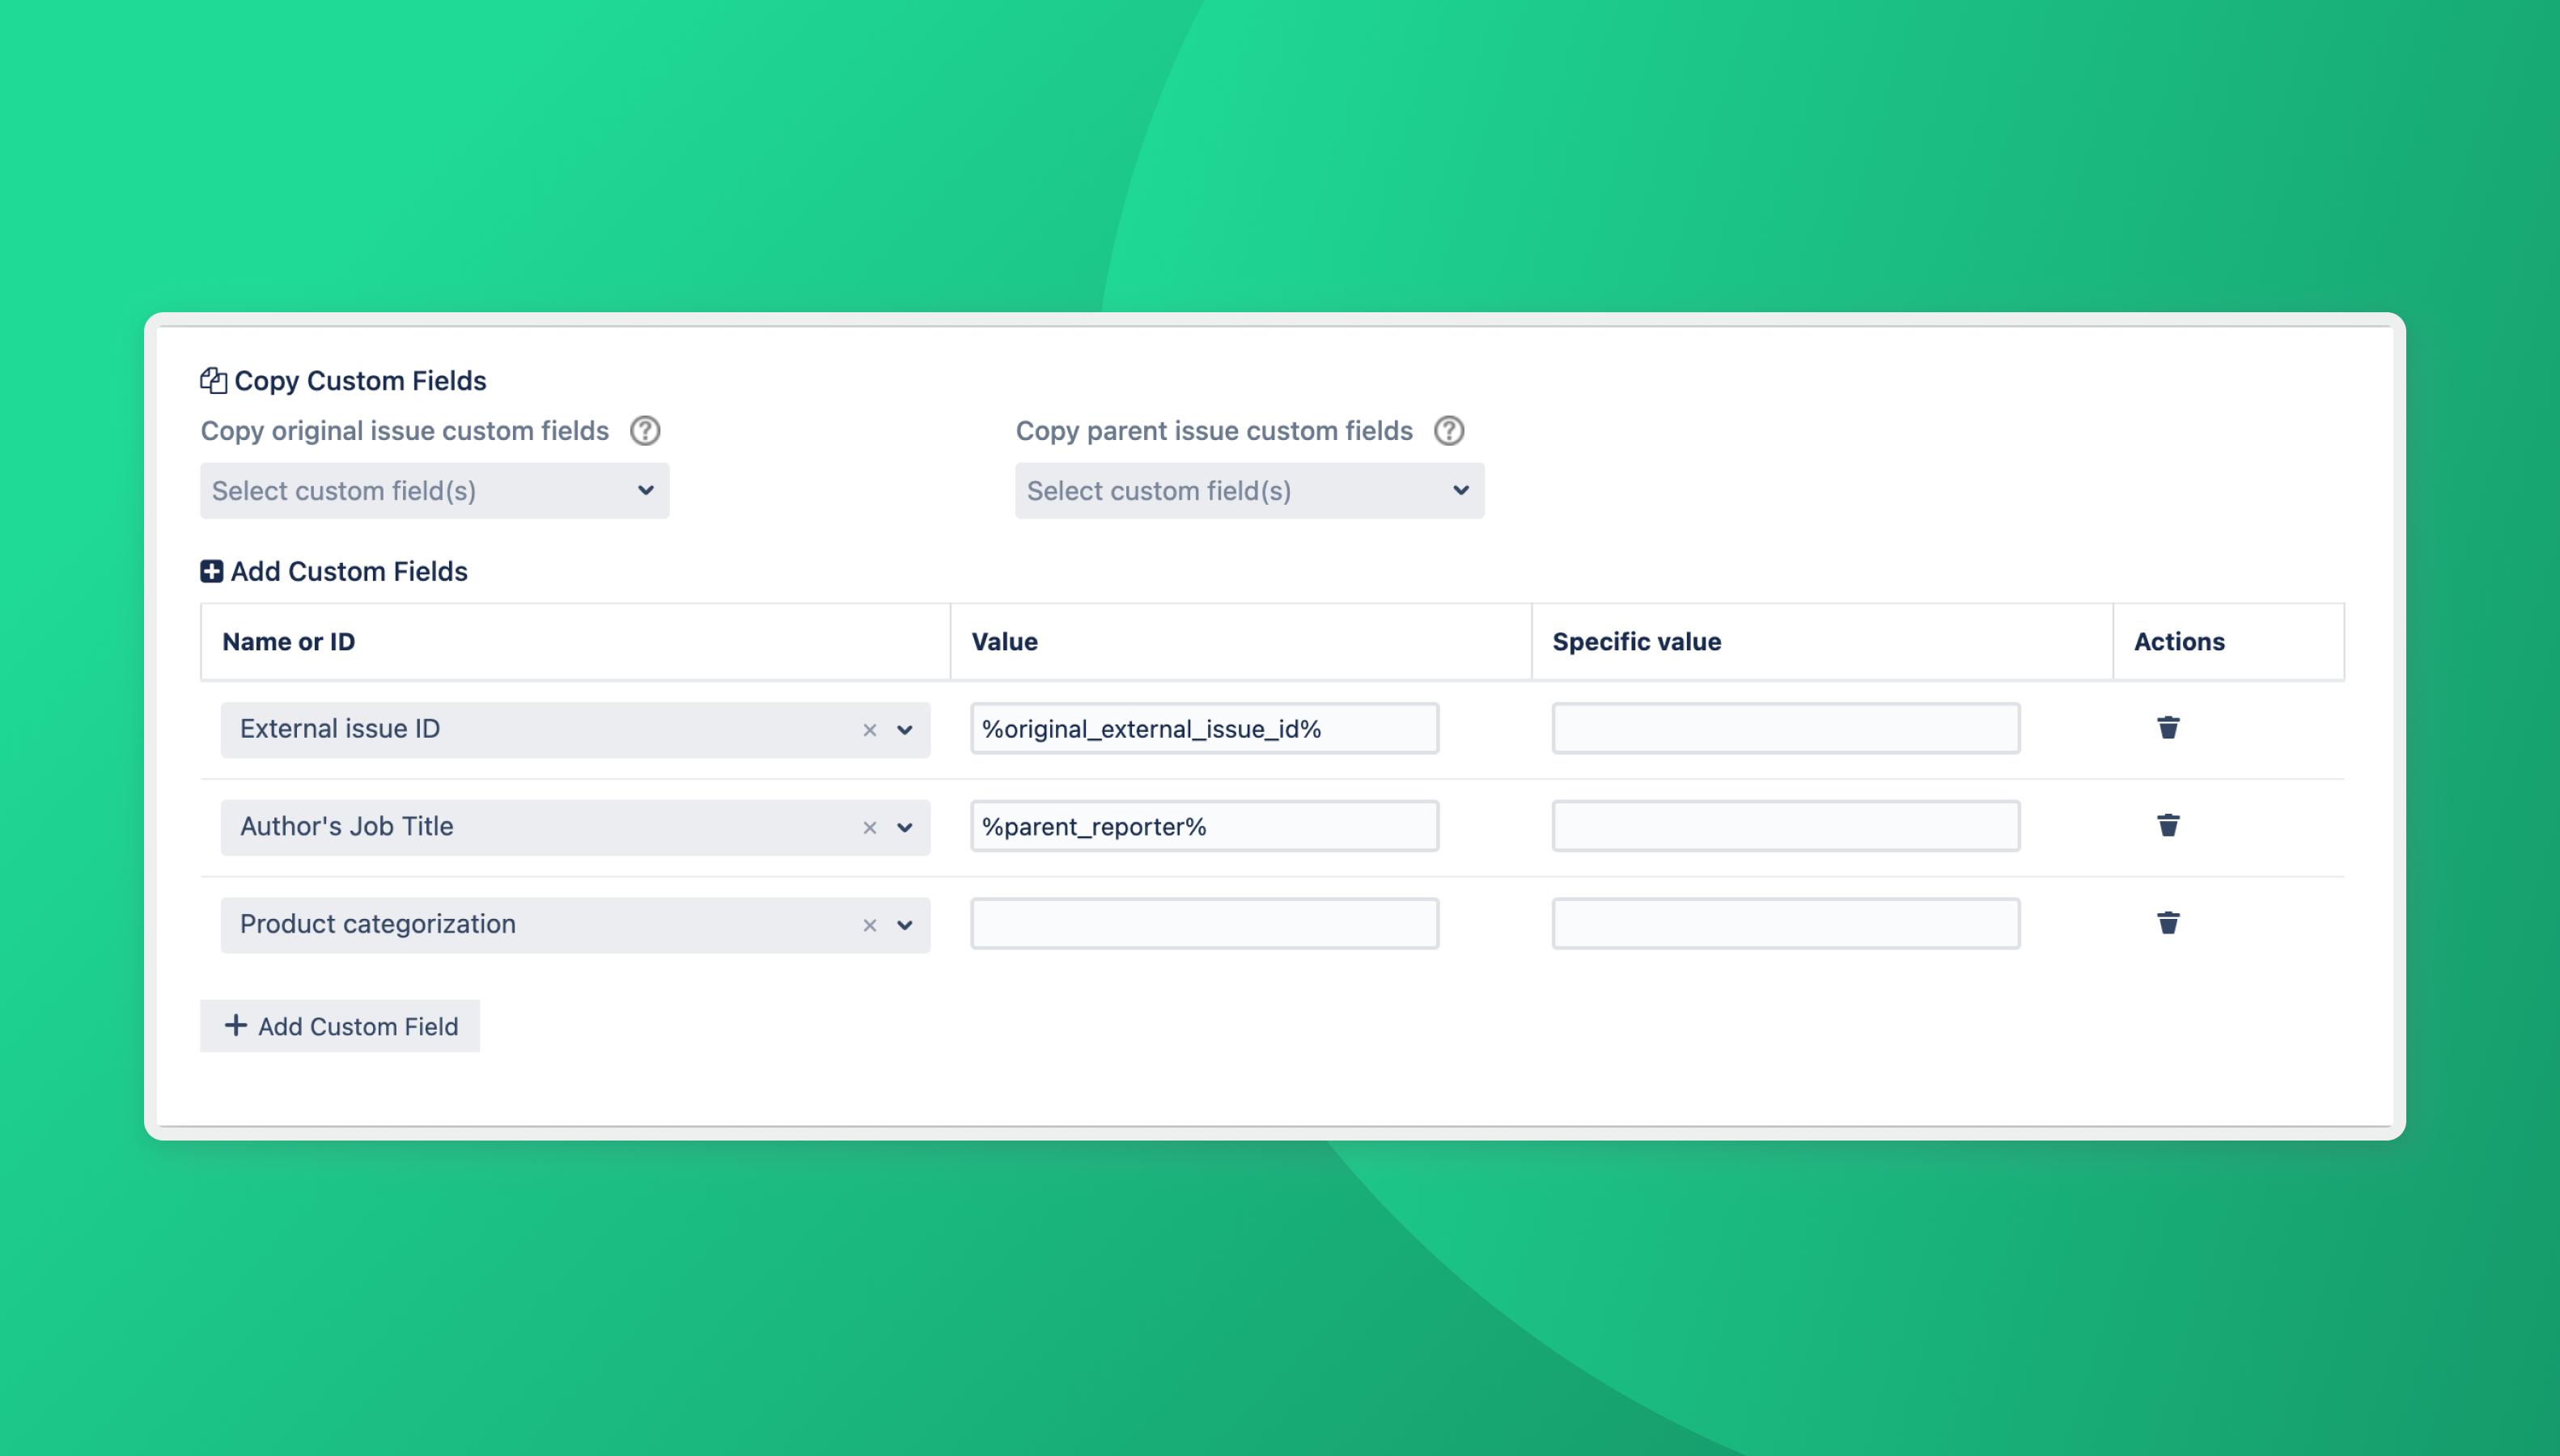Delete the Product categorization row
2560x1456 pixels.
tap(2167, 923)
